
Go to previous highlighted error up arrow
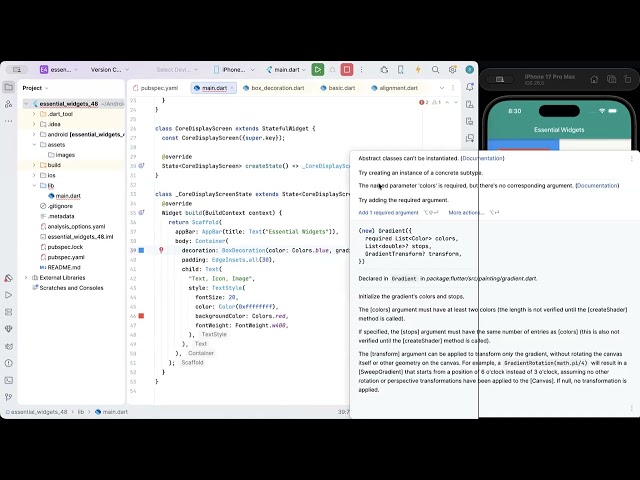pos(447,102)
